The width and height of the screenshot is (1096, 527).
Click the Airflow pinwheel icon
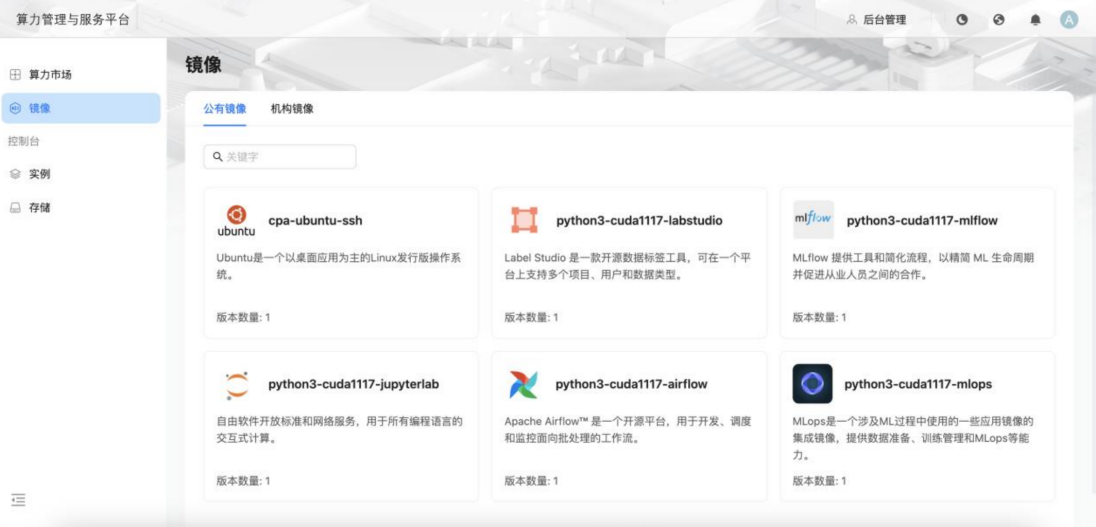pyautogui.click(x=524, y=384)
